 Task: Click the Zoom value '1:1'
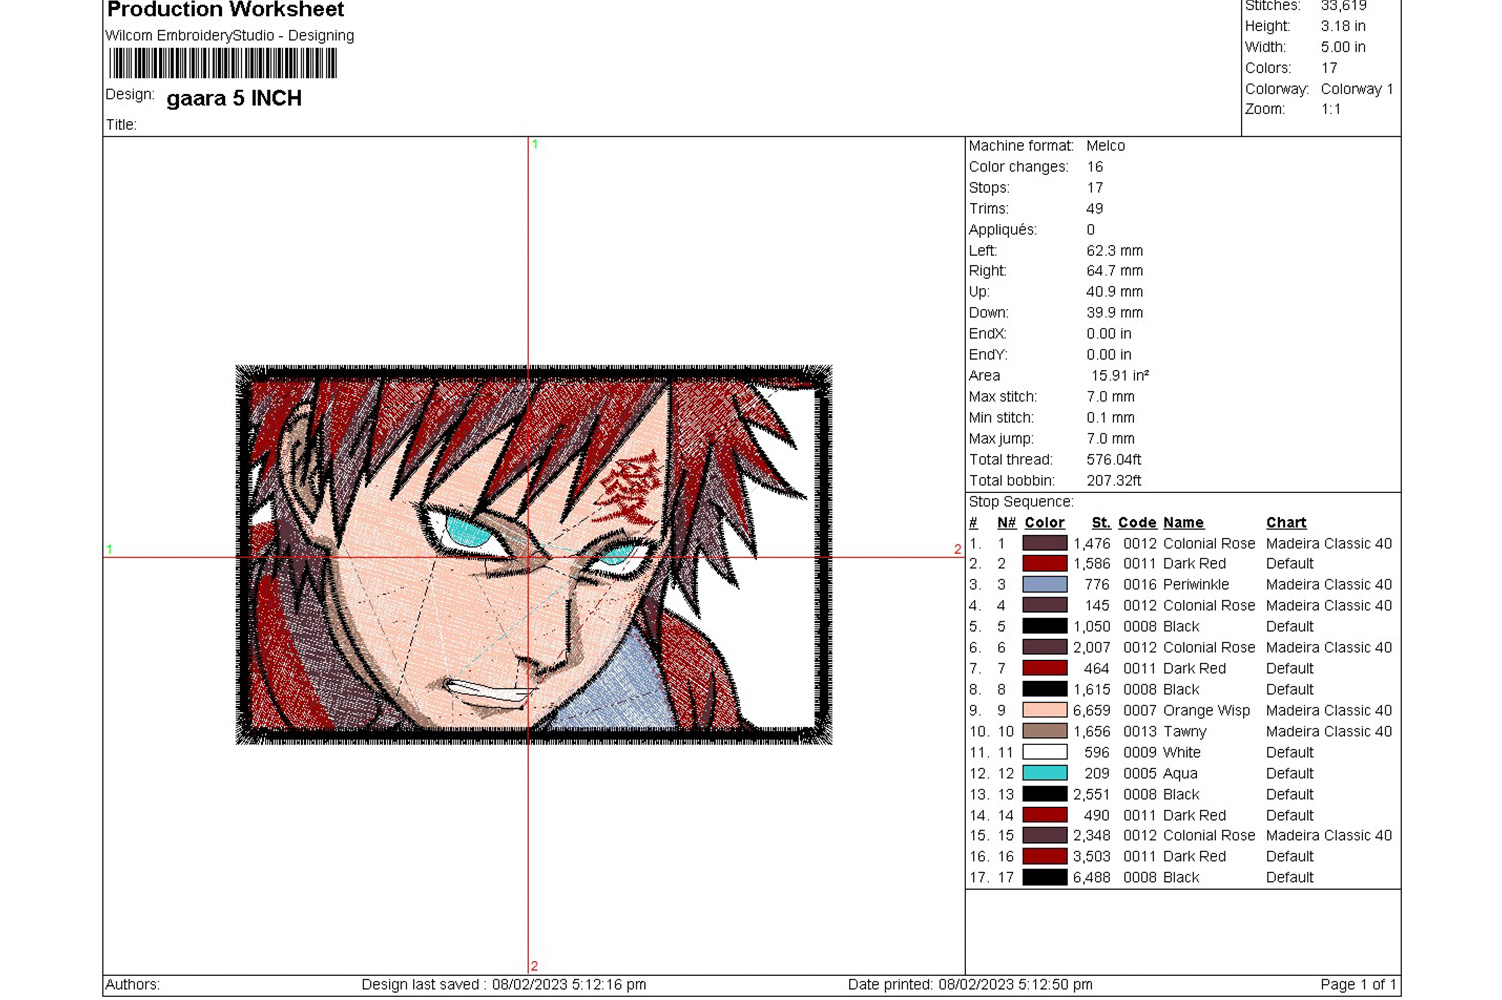pos(1331,109)
